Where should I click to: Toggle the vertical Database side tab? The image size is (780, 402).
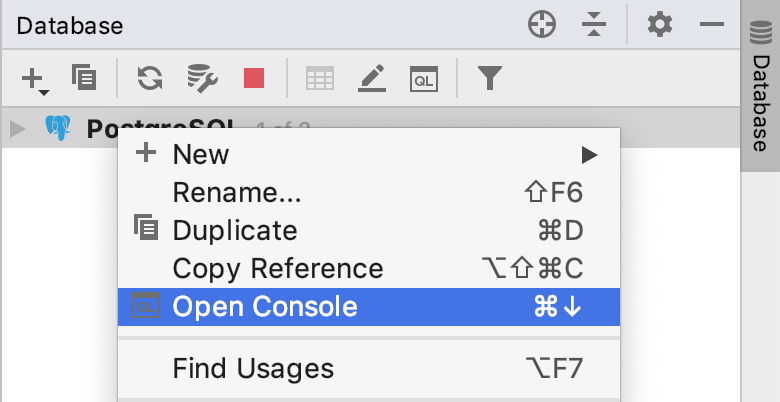760,87
